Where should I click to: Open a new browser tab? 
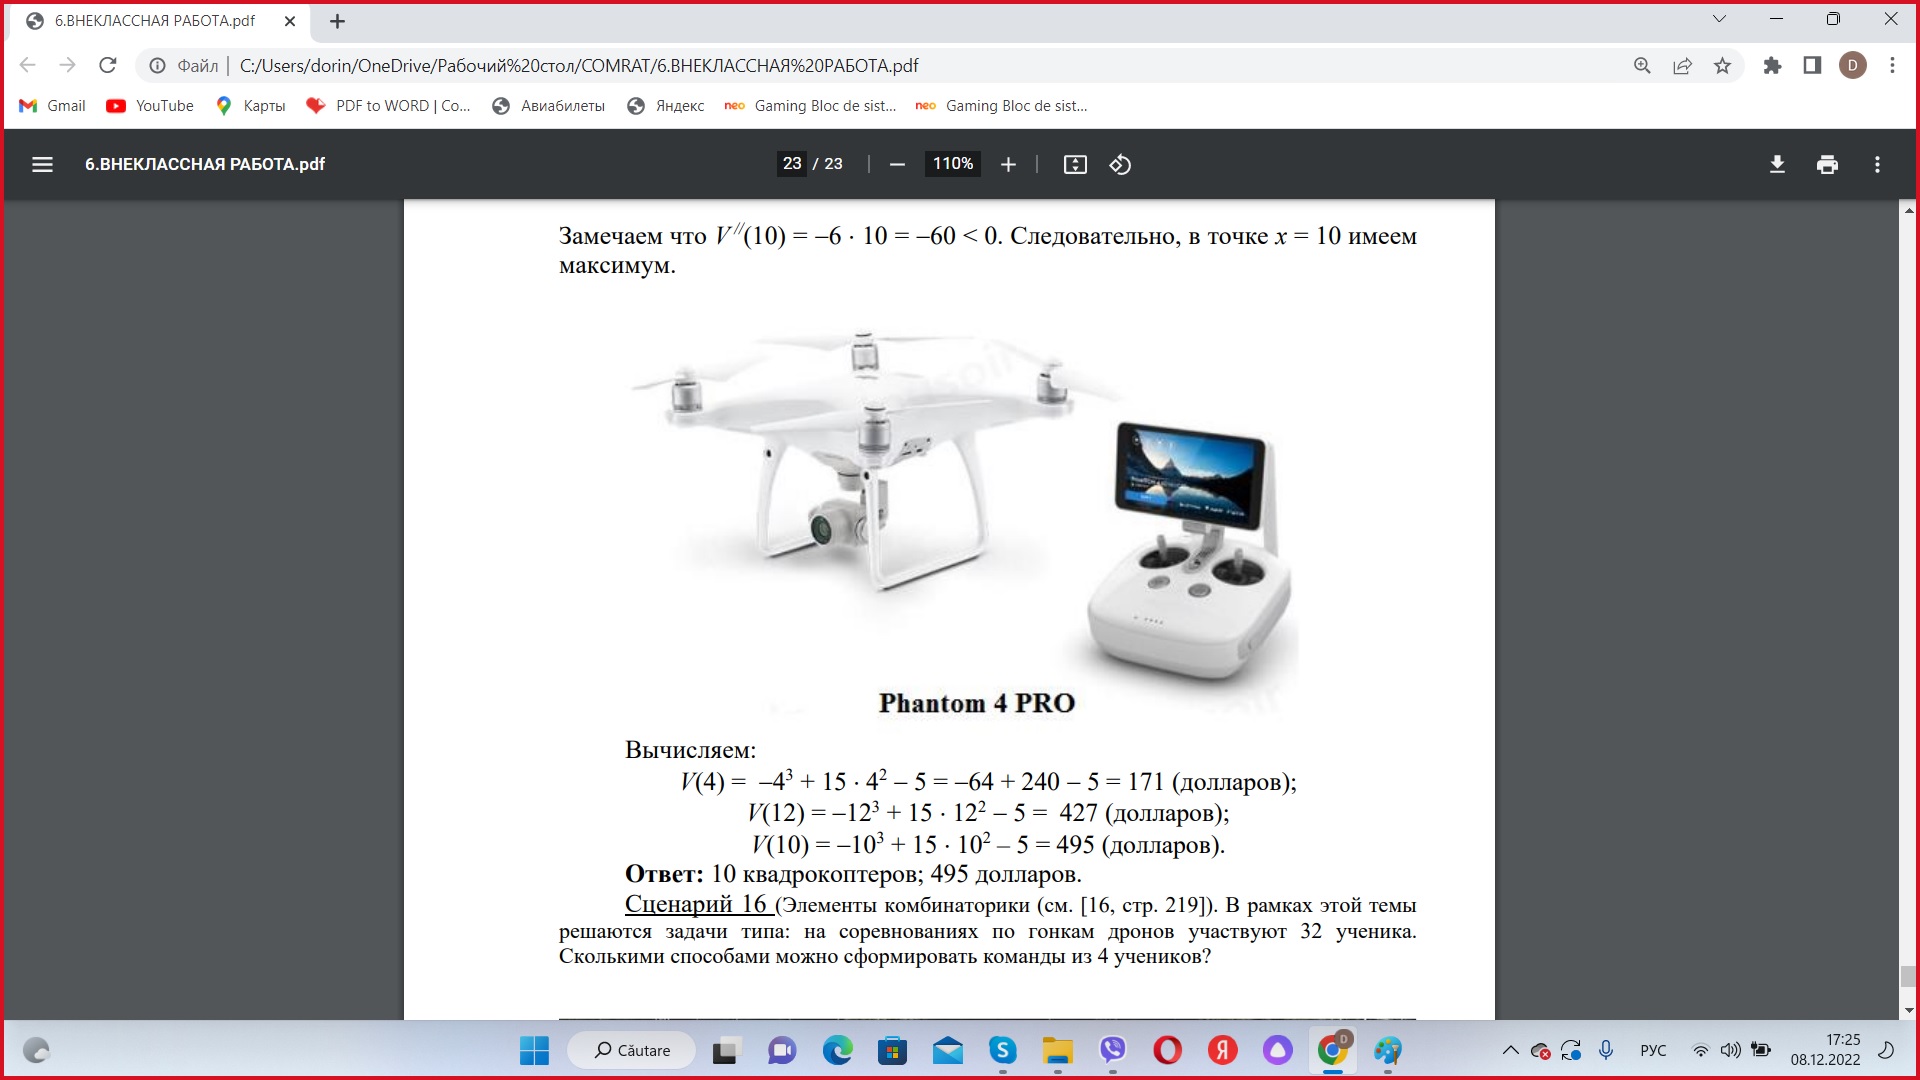(337, 21)
